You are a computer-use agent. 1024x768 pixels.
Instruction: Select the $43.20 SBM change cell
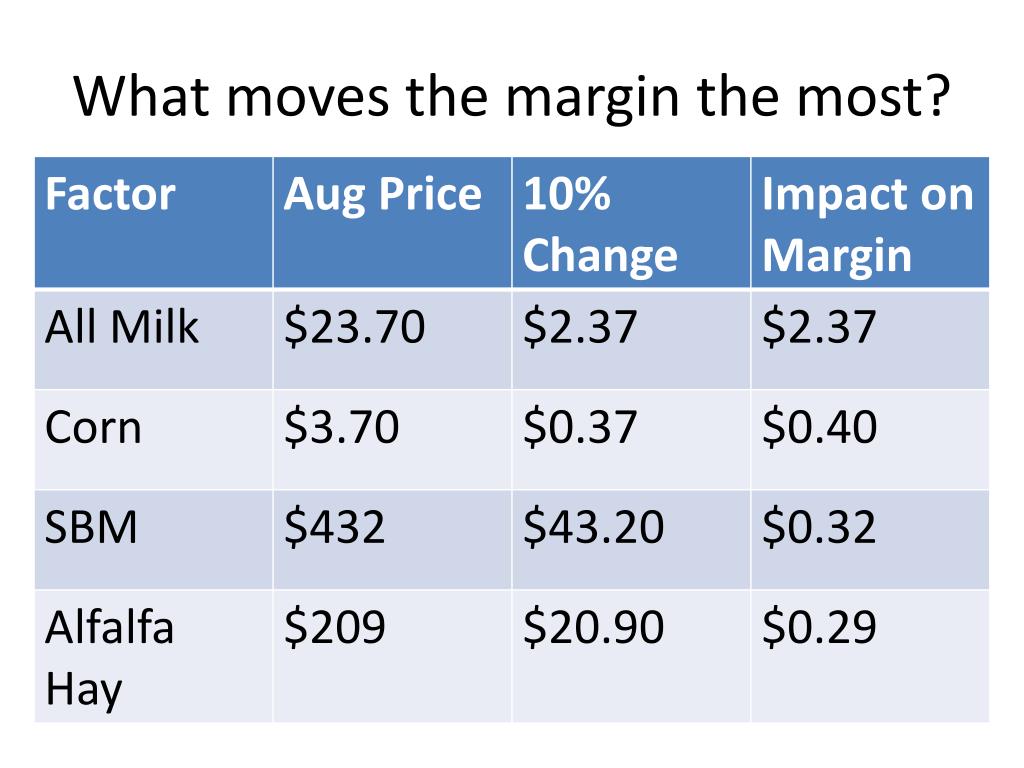coord(632,540)
